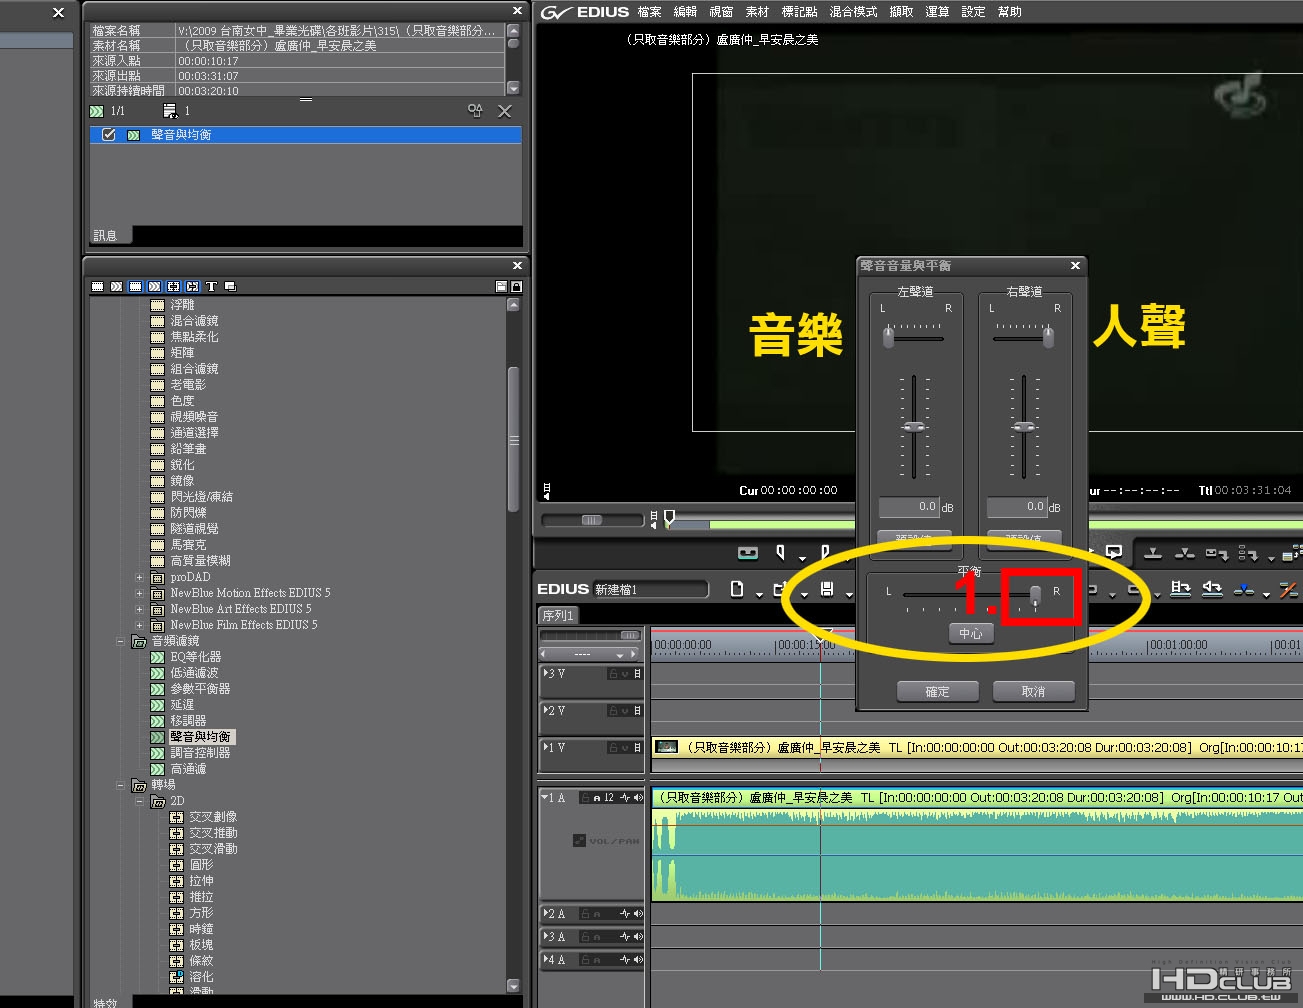The width and height of the screenshot is (1303, 1008).
Task: Click the 右聲道 dB value field
Action: (1017, 507)
